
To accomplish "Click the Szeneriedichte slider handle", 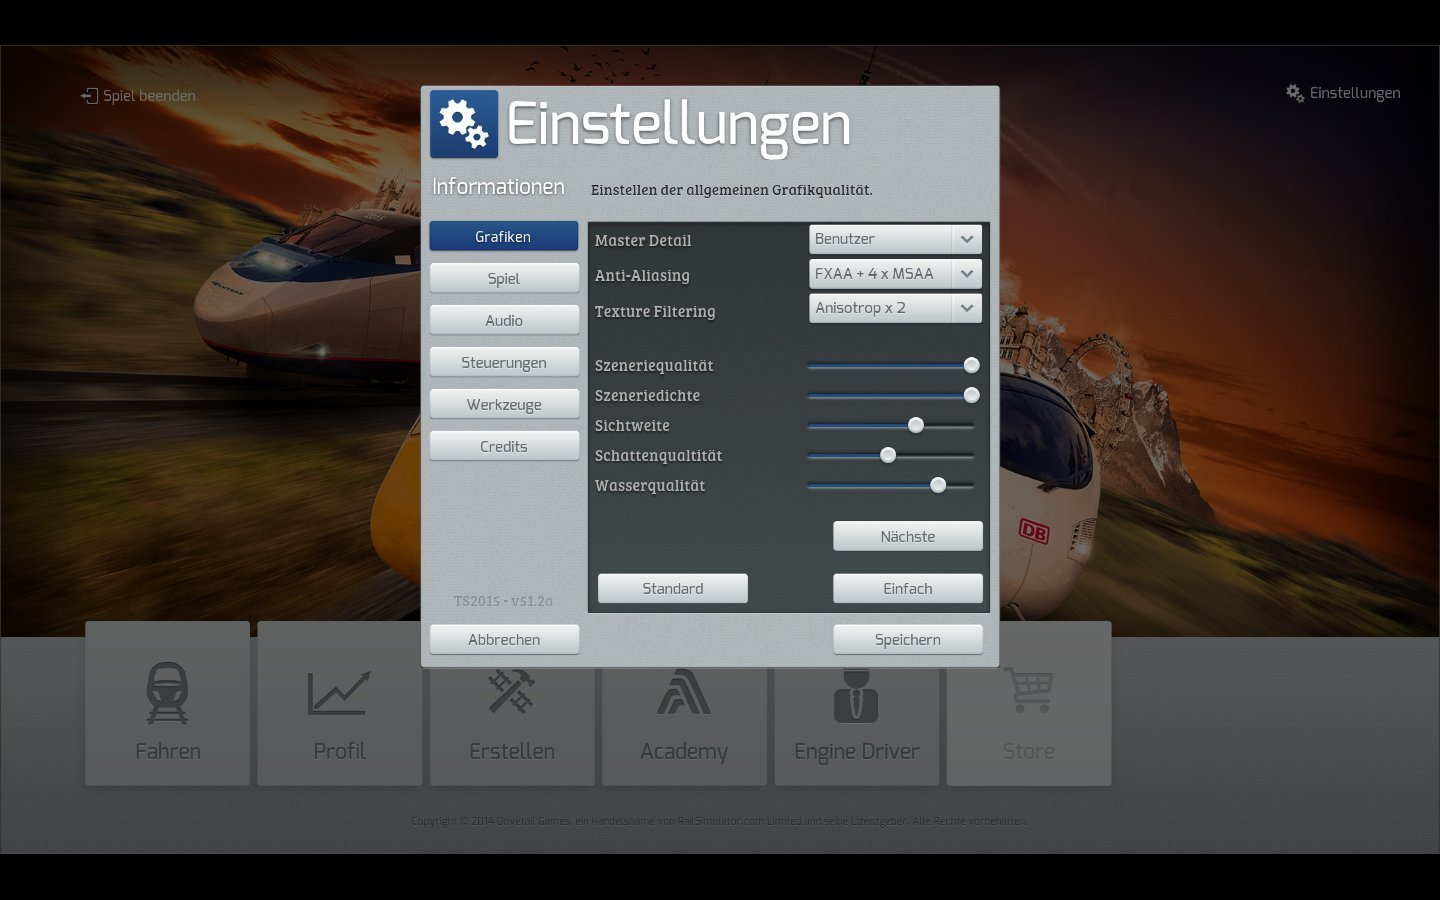I will (x=971, y=395).
